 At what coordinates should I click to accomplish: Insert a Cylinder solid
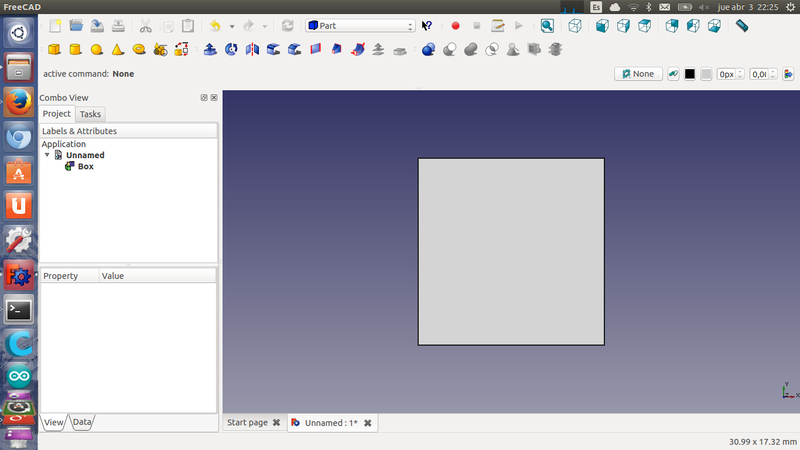pos(75,49)
